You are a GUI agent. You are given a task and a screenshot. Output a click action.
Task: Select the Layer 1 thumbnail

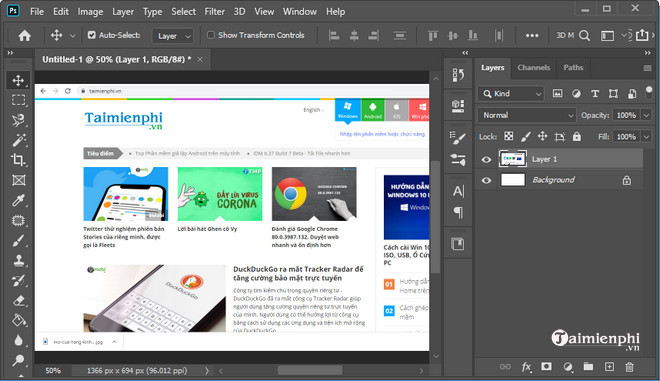(513, 159)
